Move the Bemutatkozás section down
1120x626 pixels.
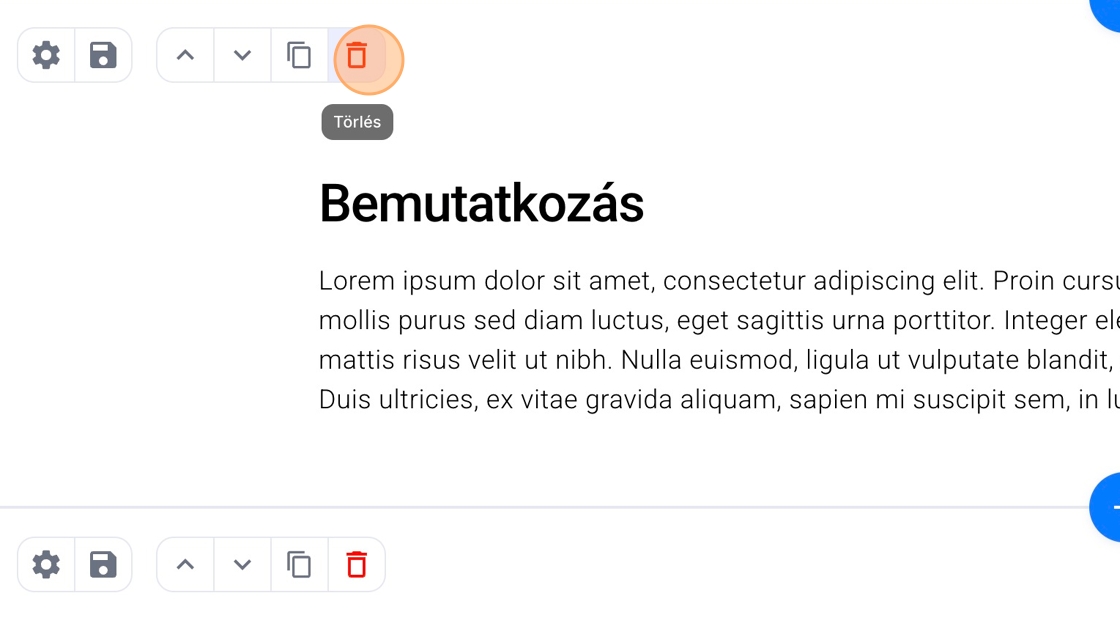pos(242,55)
